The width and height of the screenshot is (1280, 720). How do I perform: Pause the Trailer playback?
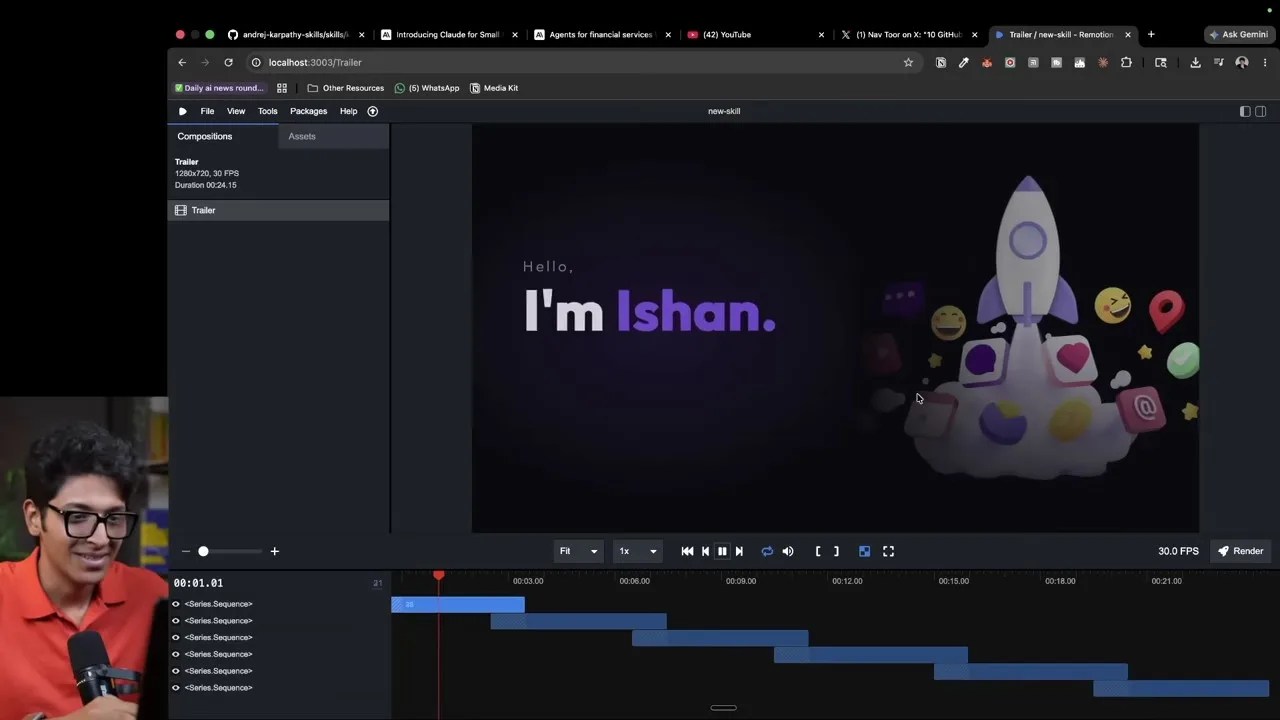tap(722, 551)
